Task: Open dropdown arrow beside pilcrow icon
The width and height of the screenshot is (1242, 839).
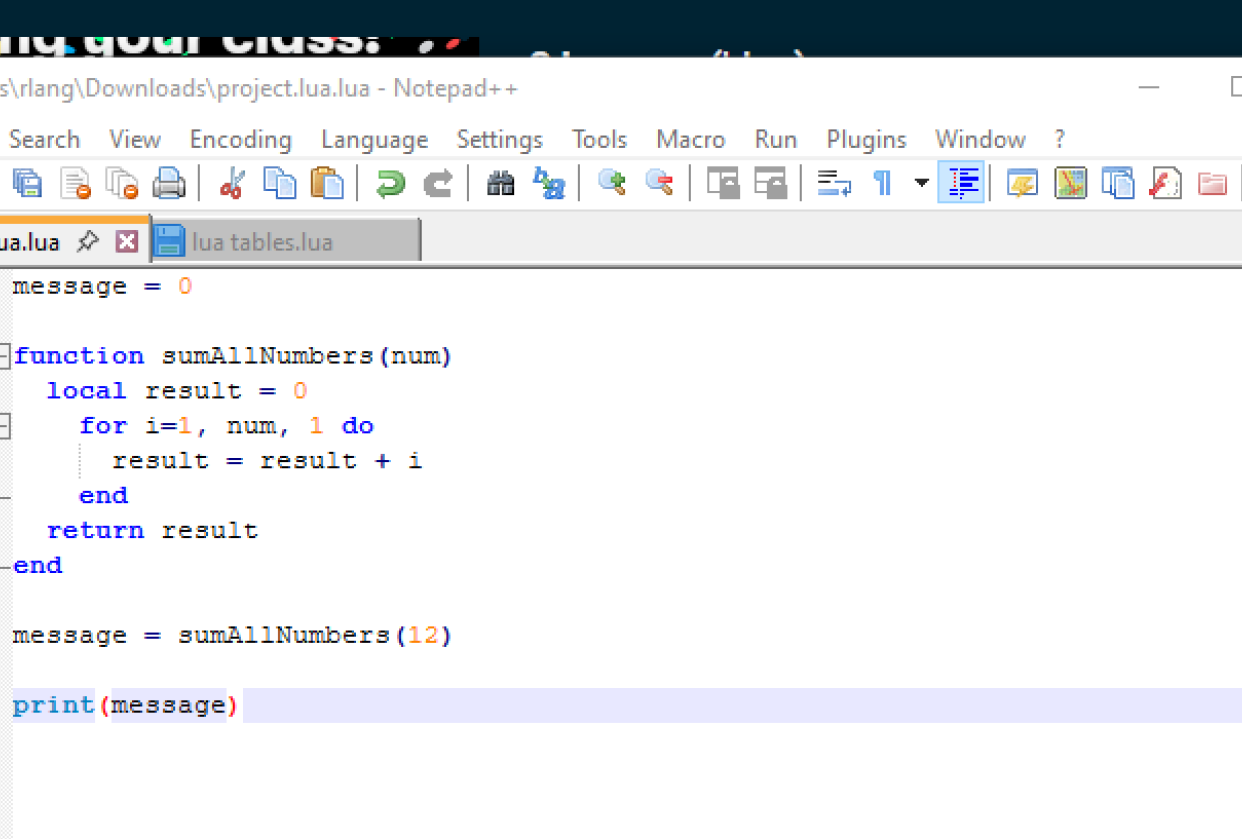Action: coord(921,183)
